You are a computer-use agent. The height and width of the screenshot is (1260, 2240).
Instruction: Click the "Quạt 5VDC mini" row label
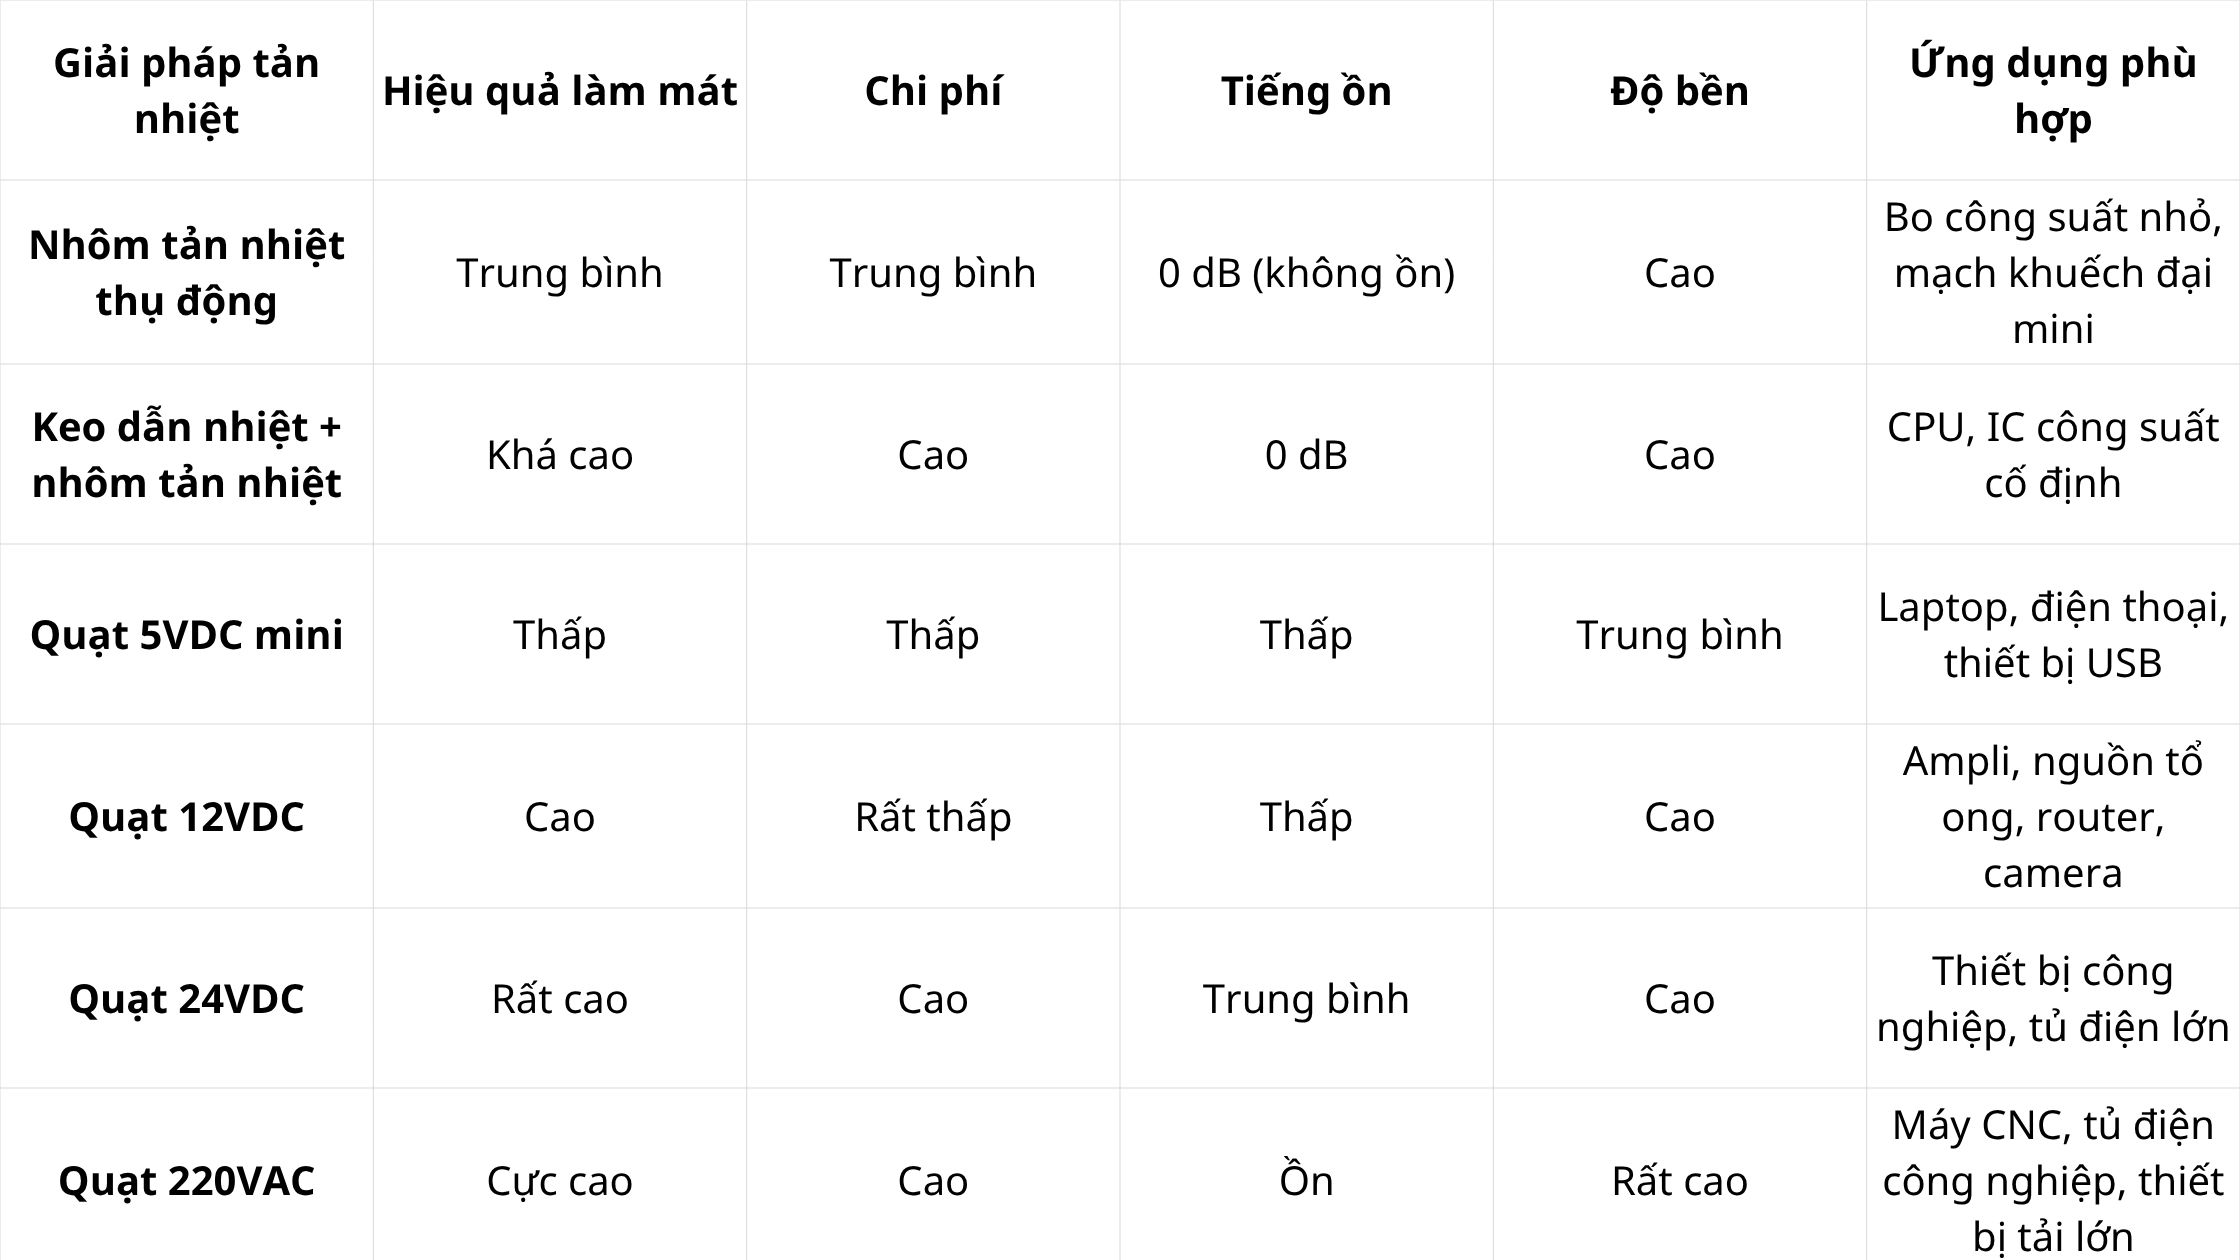tap(186, 635)
